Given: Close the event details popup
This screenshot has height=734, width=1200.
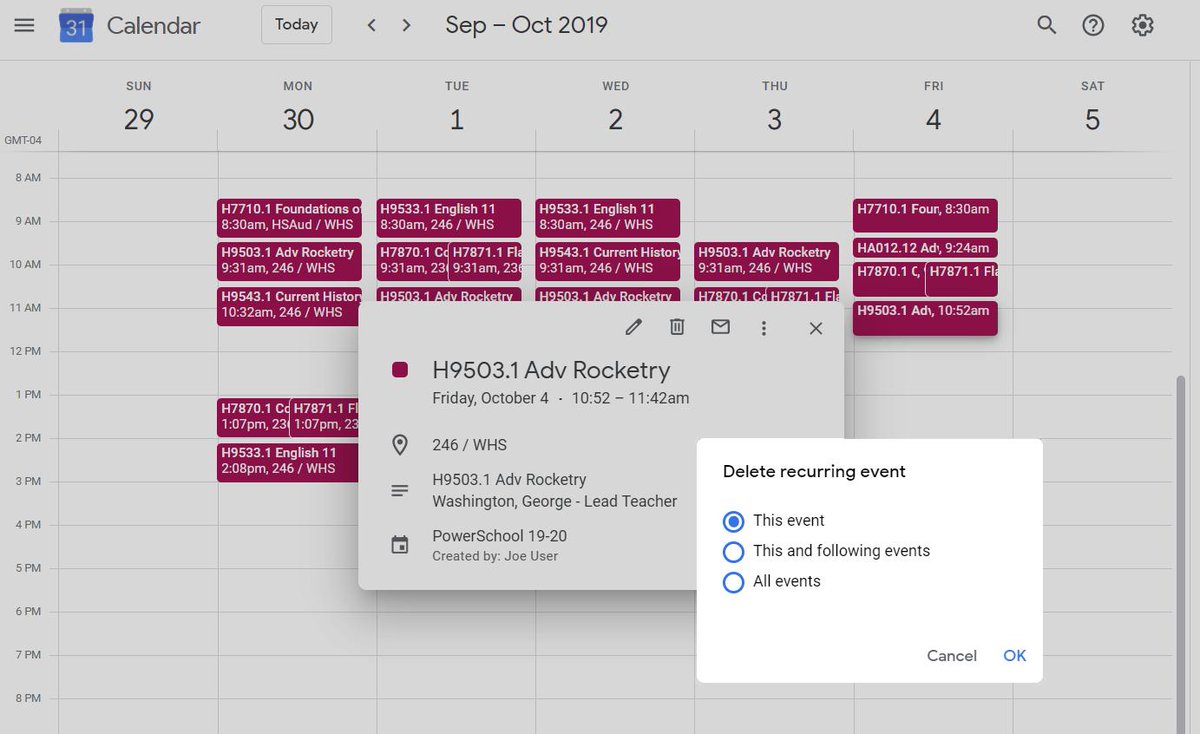Looking at the screenshot, I should tap(815, 327).
